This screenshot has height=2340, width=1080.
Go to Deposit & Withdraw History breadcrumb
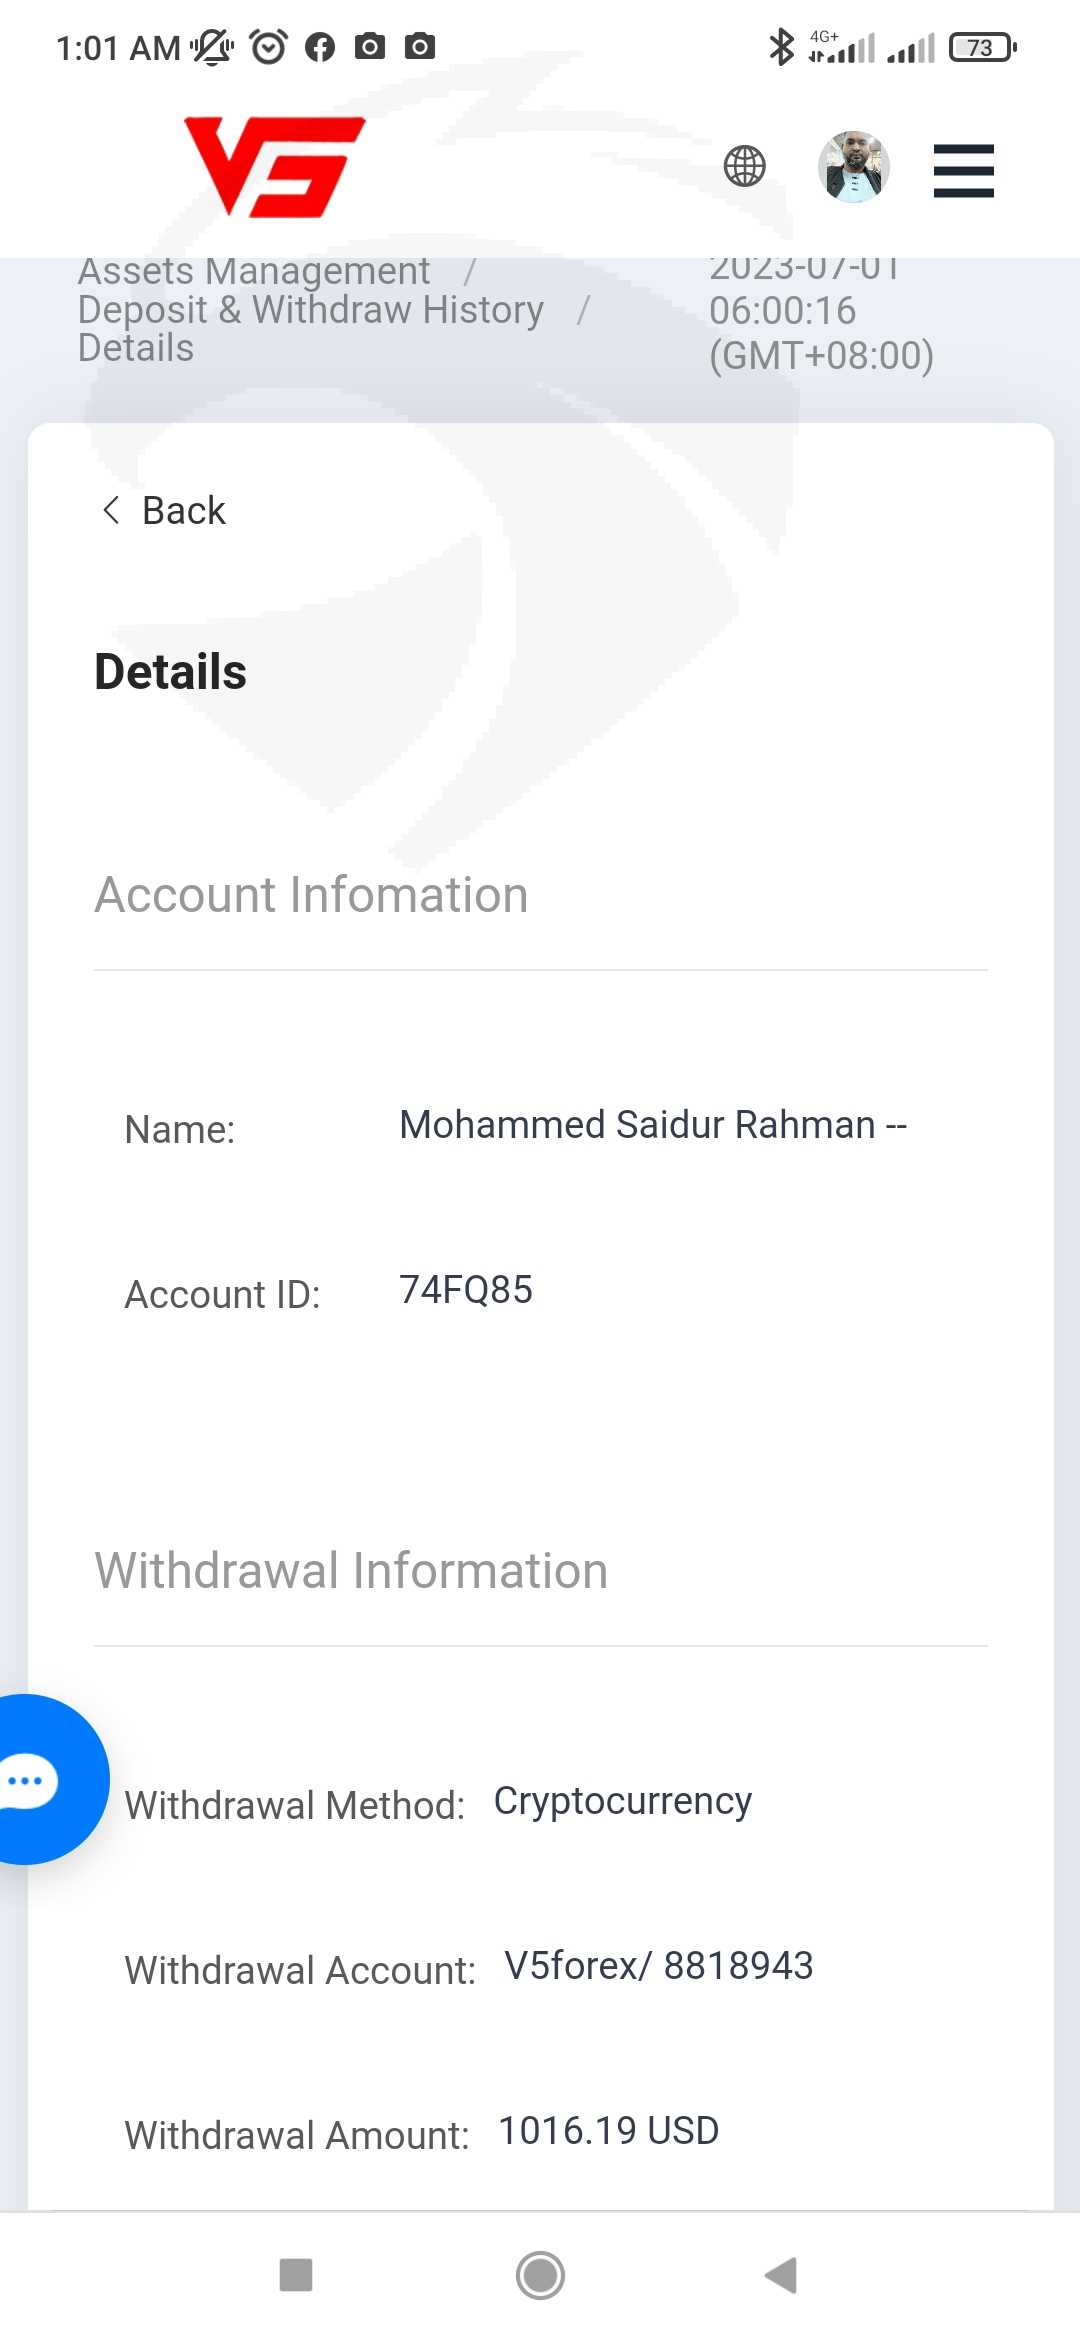311,310
